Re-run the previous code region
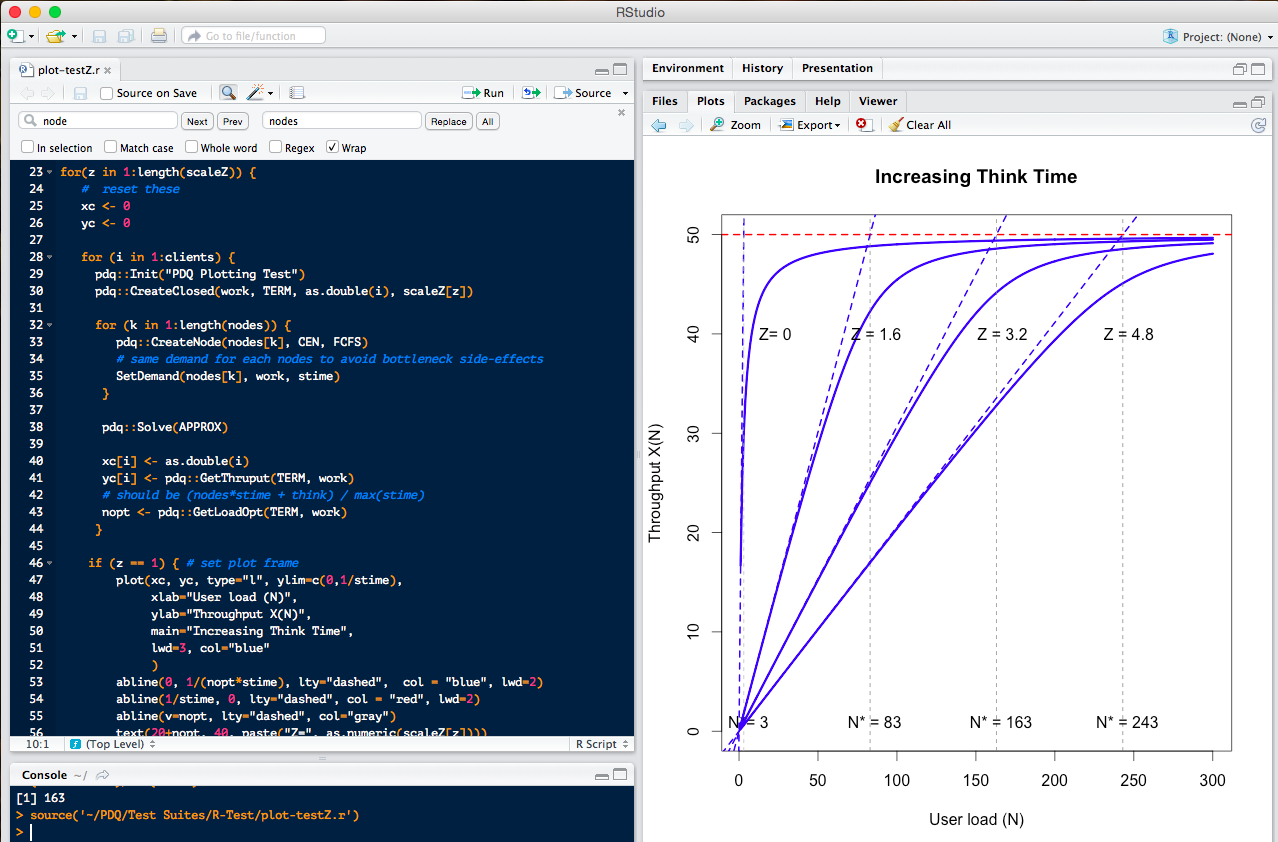 coord(531,93)
